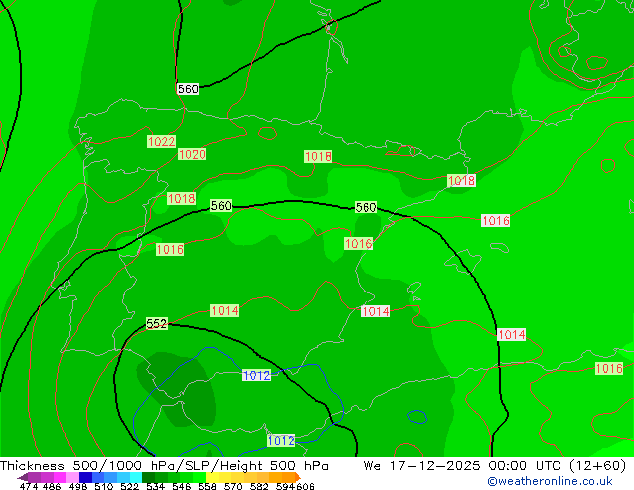The image size is (634, 490).
Task: Select the orange arrow tip at 606 on legend
Action: (298, 477)
